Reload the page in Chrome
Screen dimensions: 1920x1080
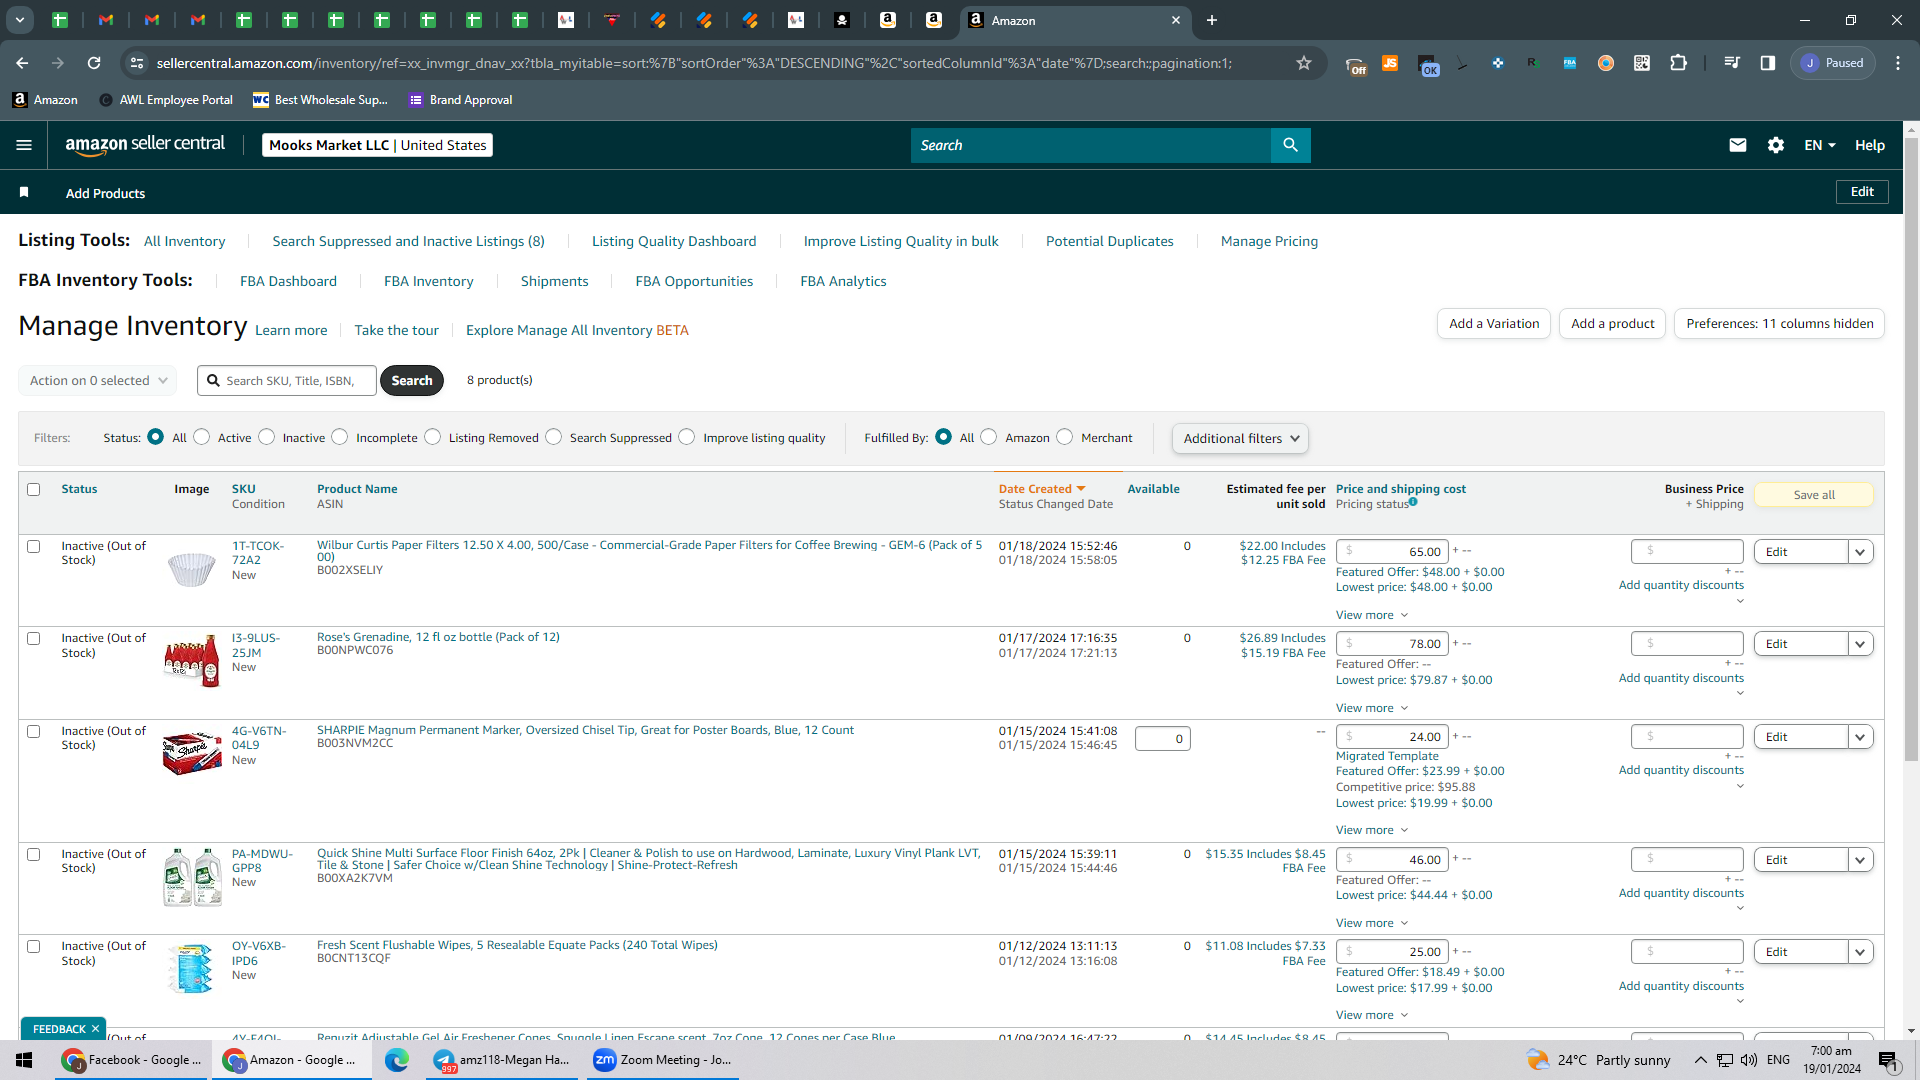pos(94,63)
